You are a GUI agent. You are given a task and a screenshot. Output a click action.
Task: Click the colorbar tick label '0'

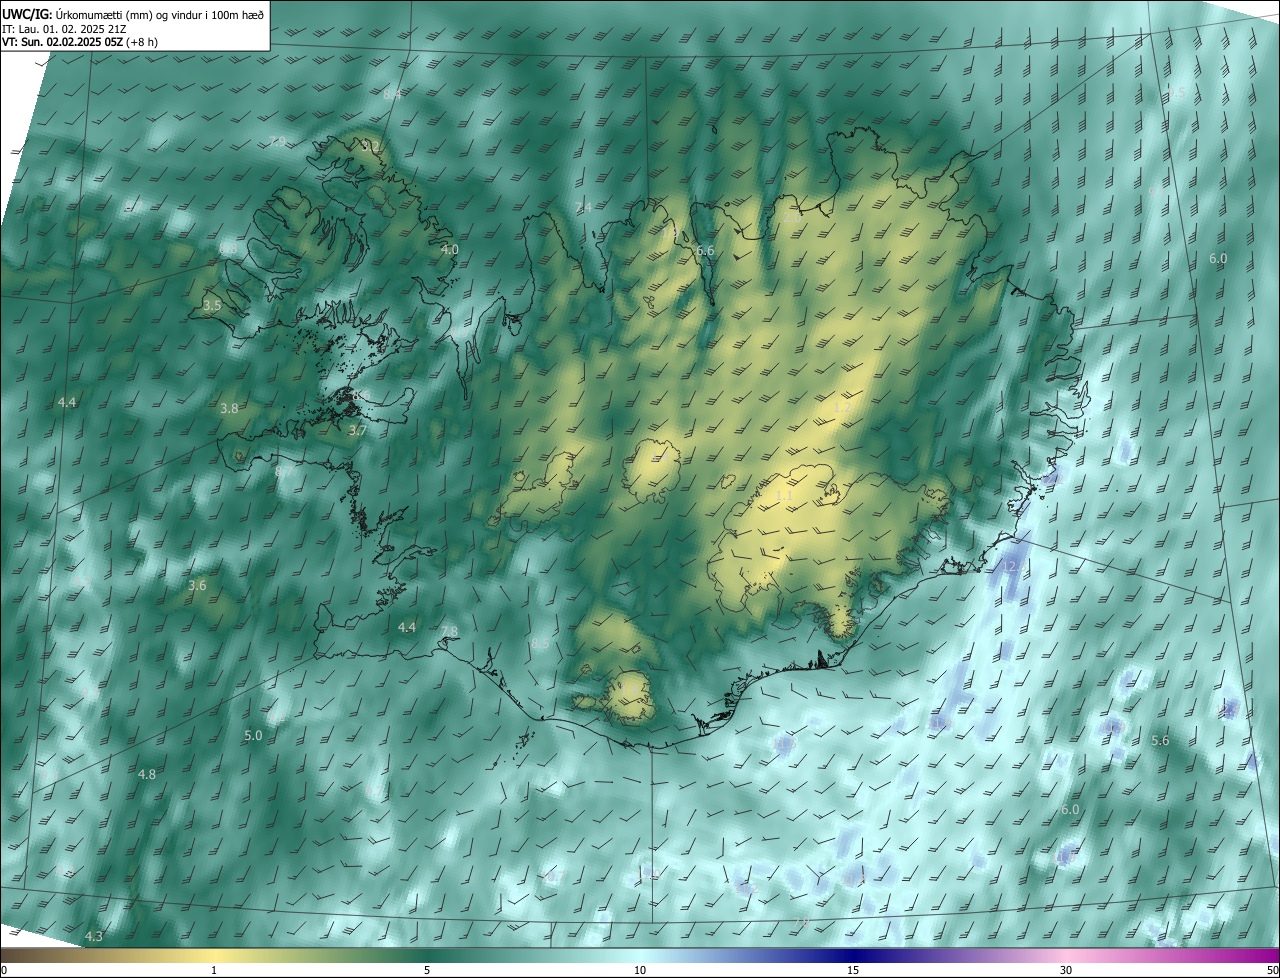[x=4, y=970]
